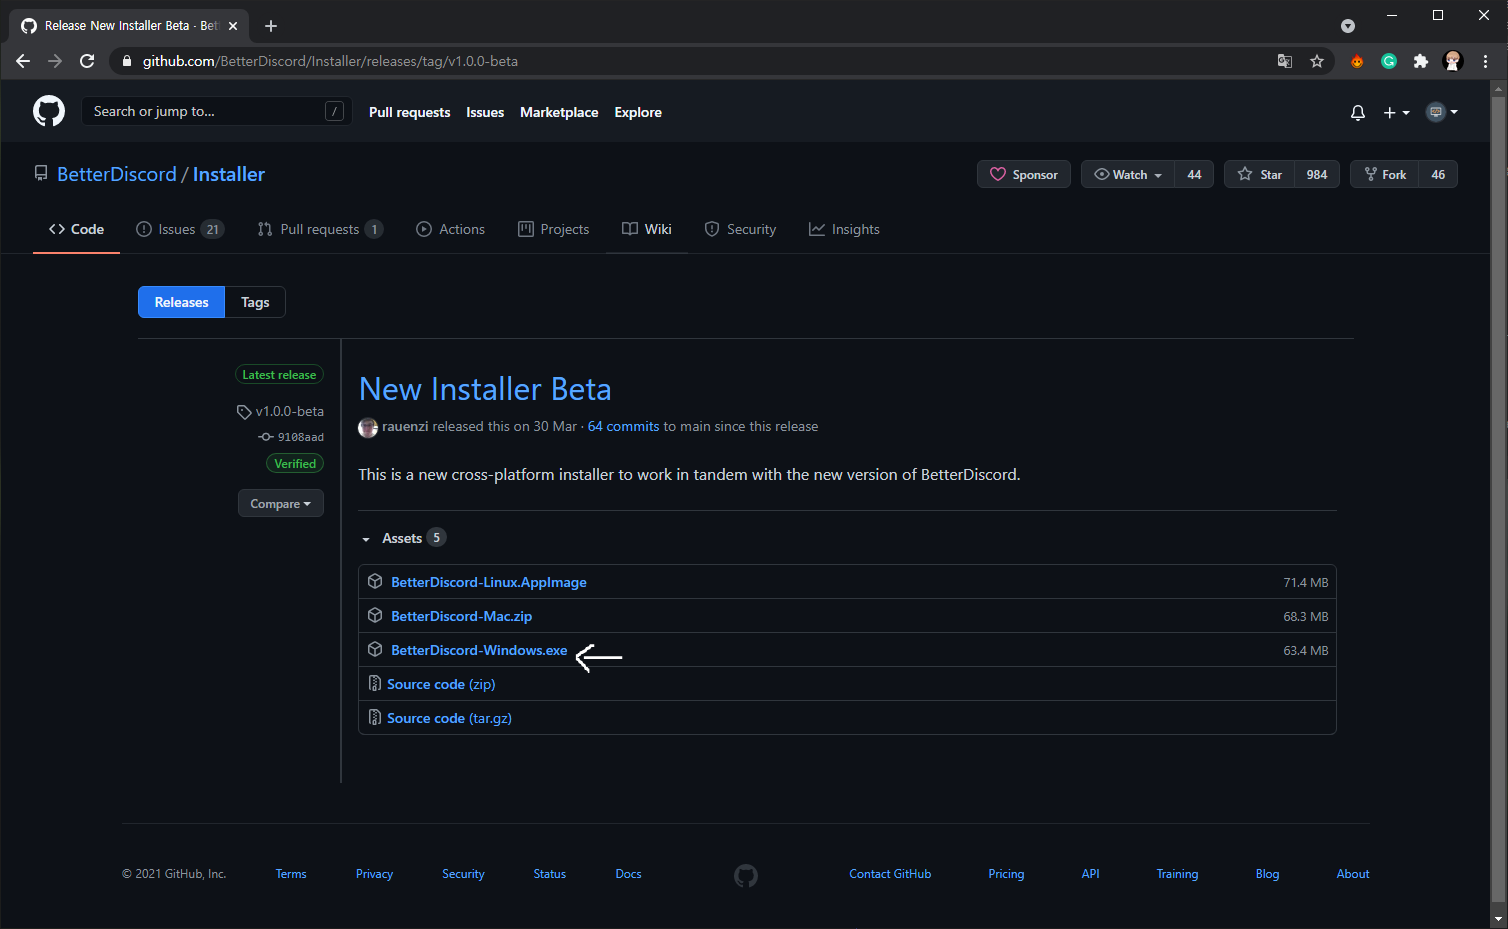Go to Explore

(x=638, y=112)
